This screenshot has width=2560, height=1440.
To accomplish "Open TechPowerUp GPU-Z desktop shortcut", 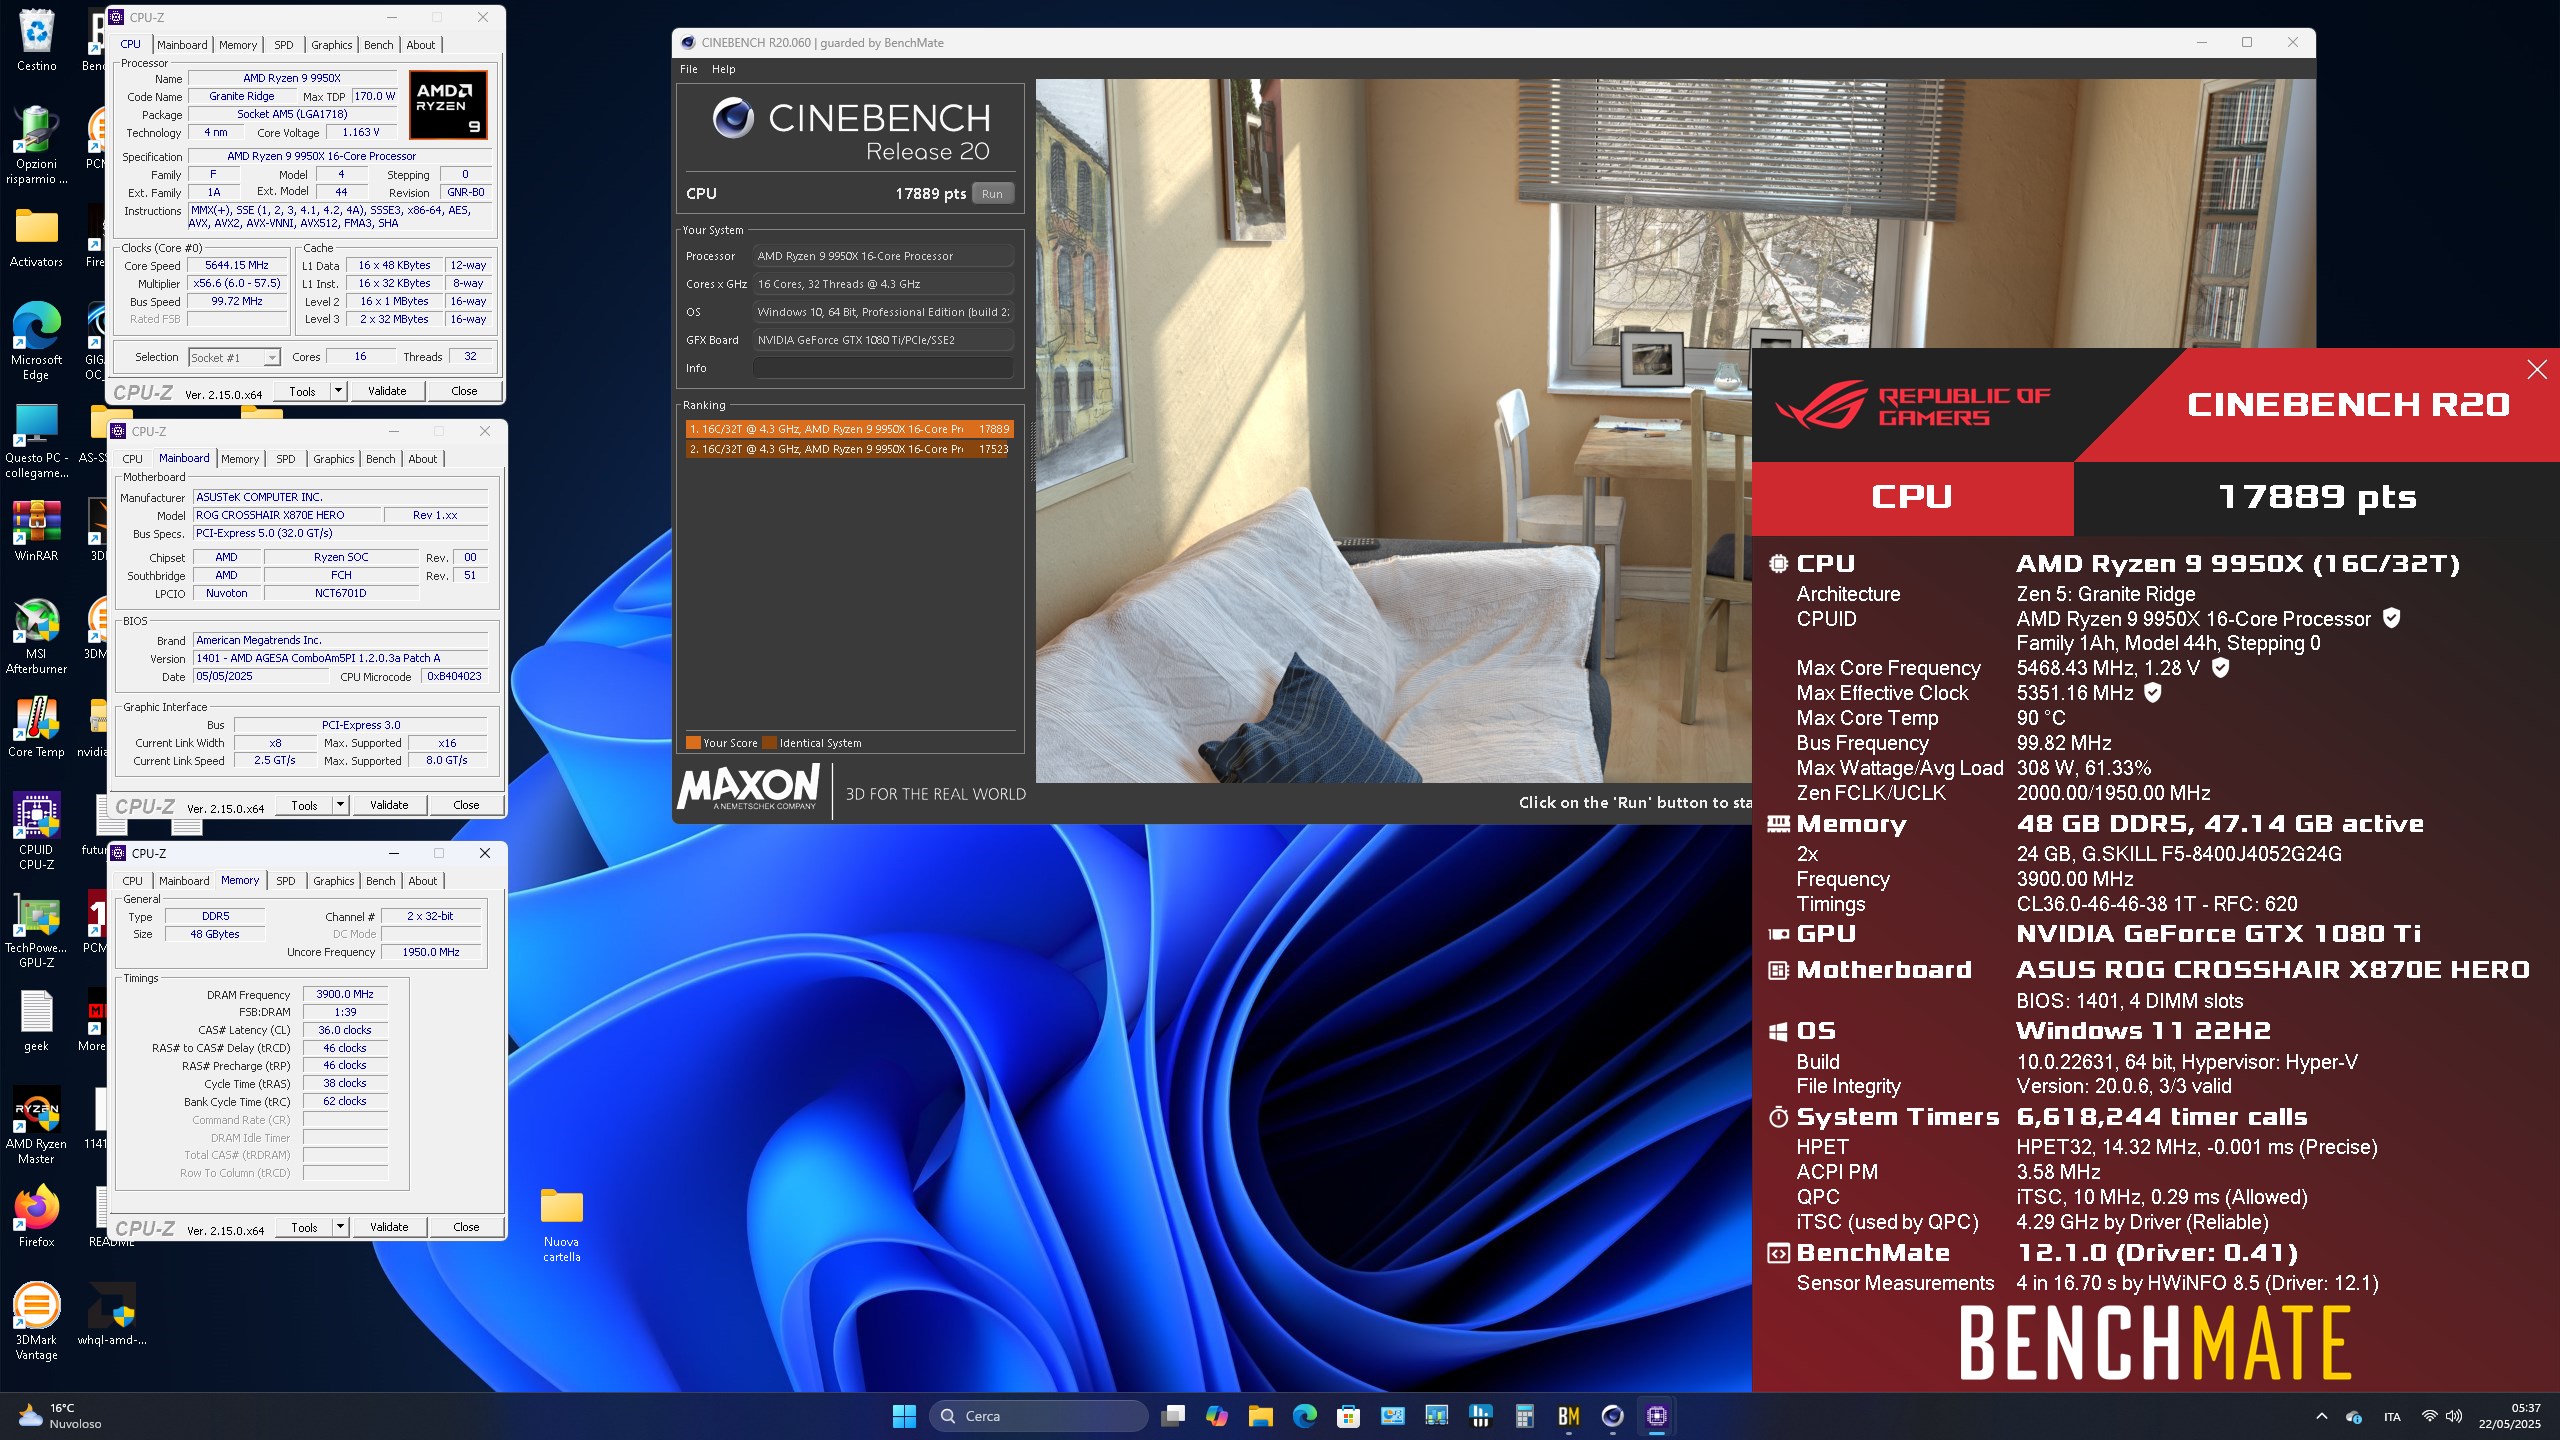I will [36, 932].
